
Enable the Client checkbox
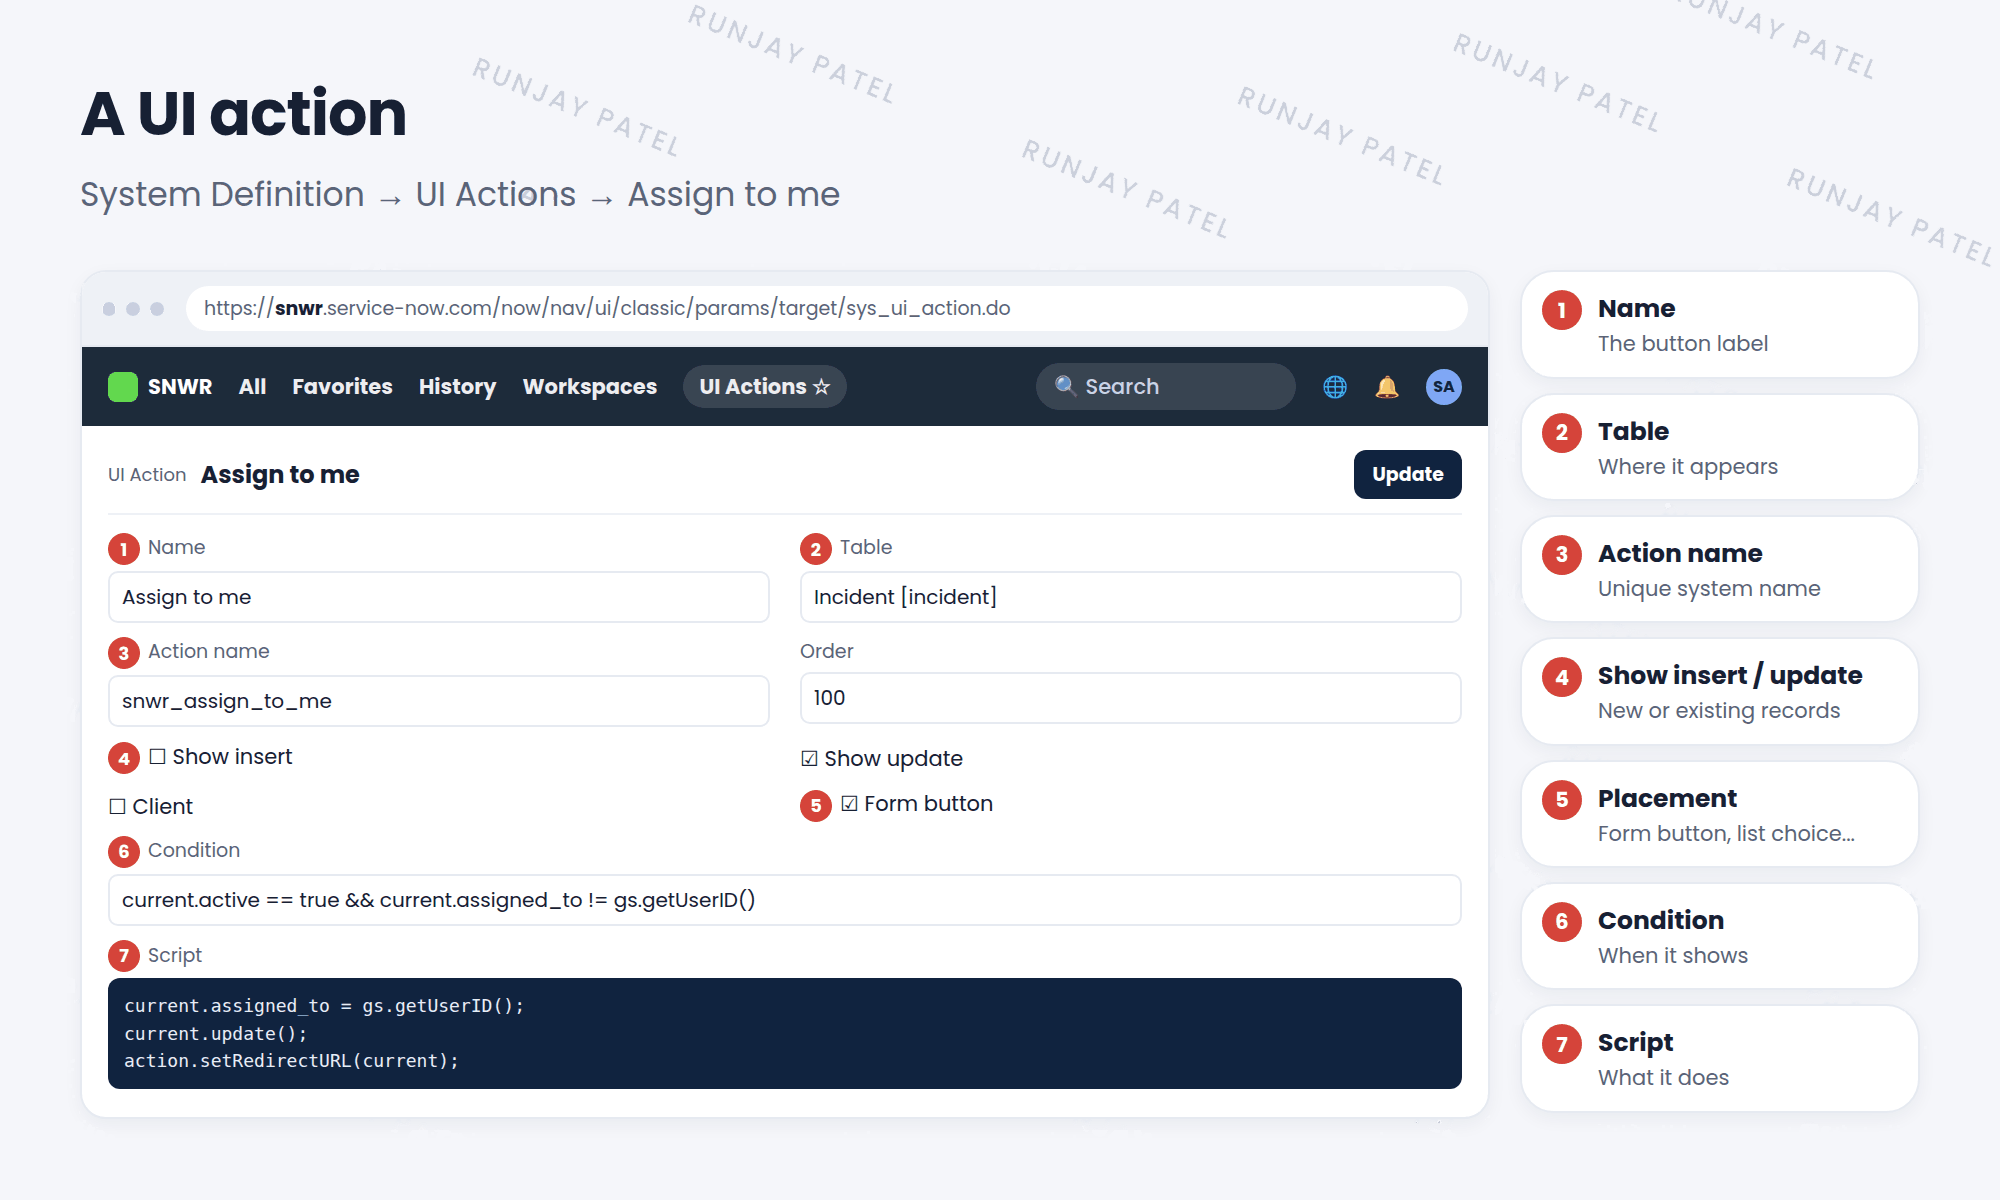[x=117, y=807]
